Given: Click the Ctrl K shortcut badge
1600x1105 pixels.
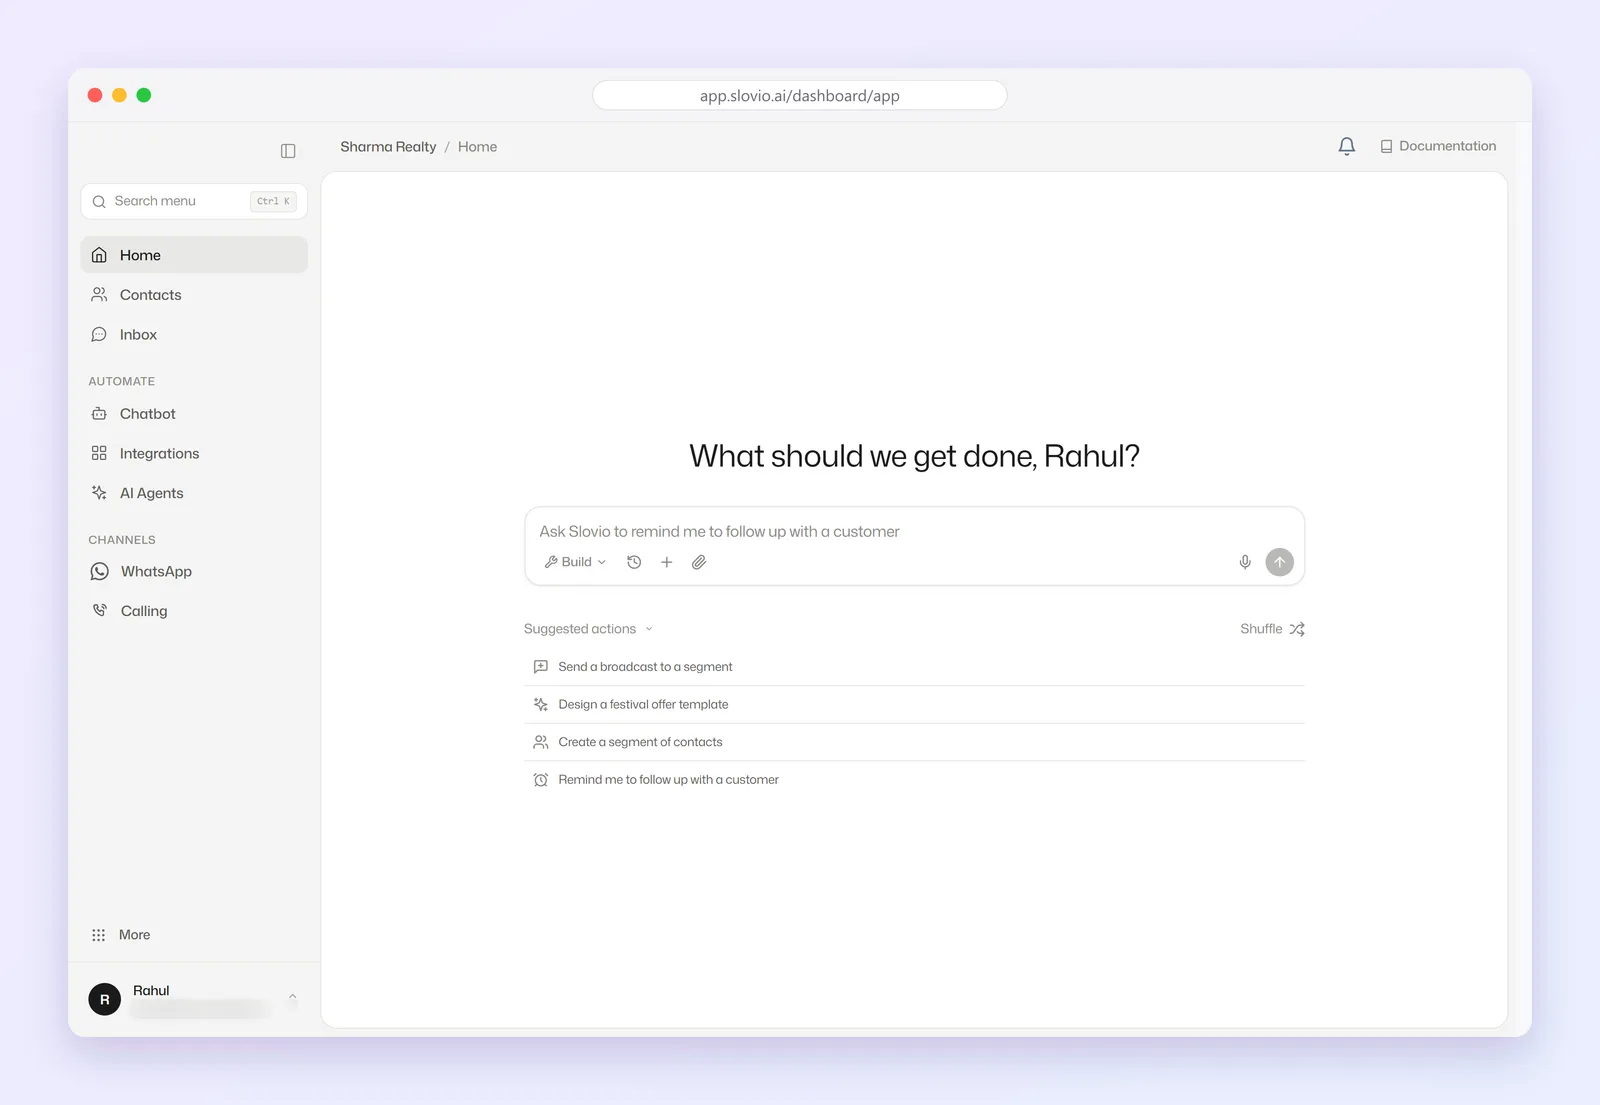Looking at the screenshot, I should click(x=273, y=201).
